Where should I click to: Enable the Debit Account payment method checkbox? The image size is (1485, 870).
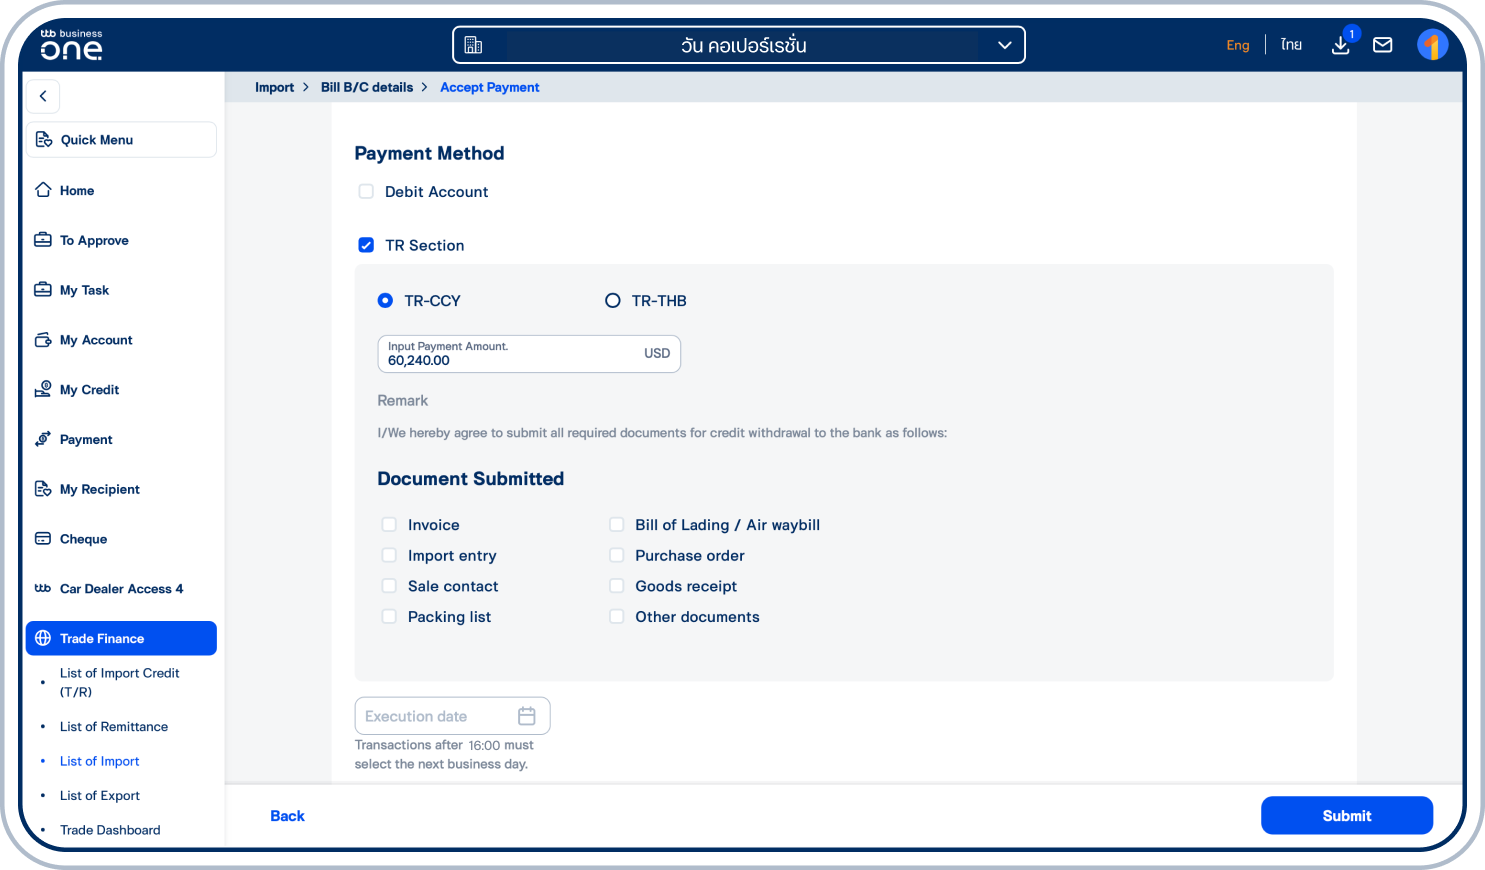pyautogui.click(x=366, y=190)
